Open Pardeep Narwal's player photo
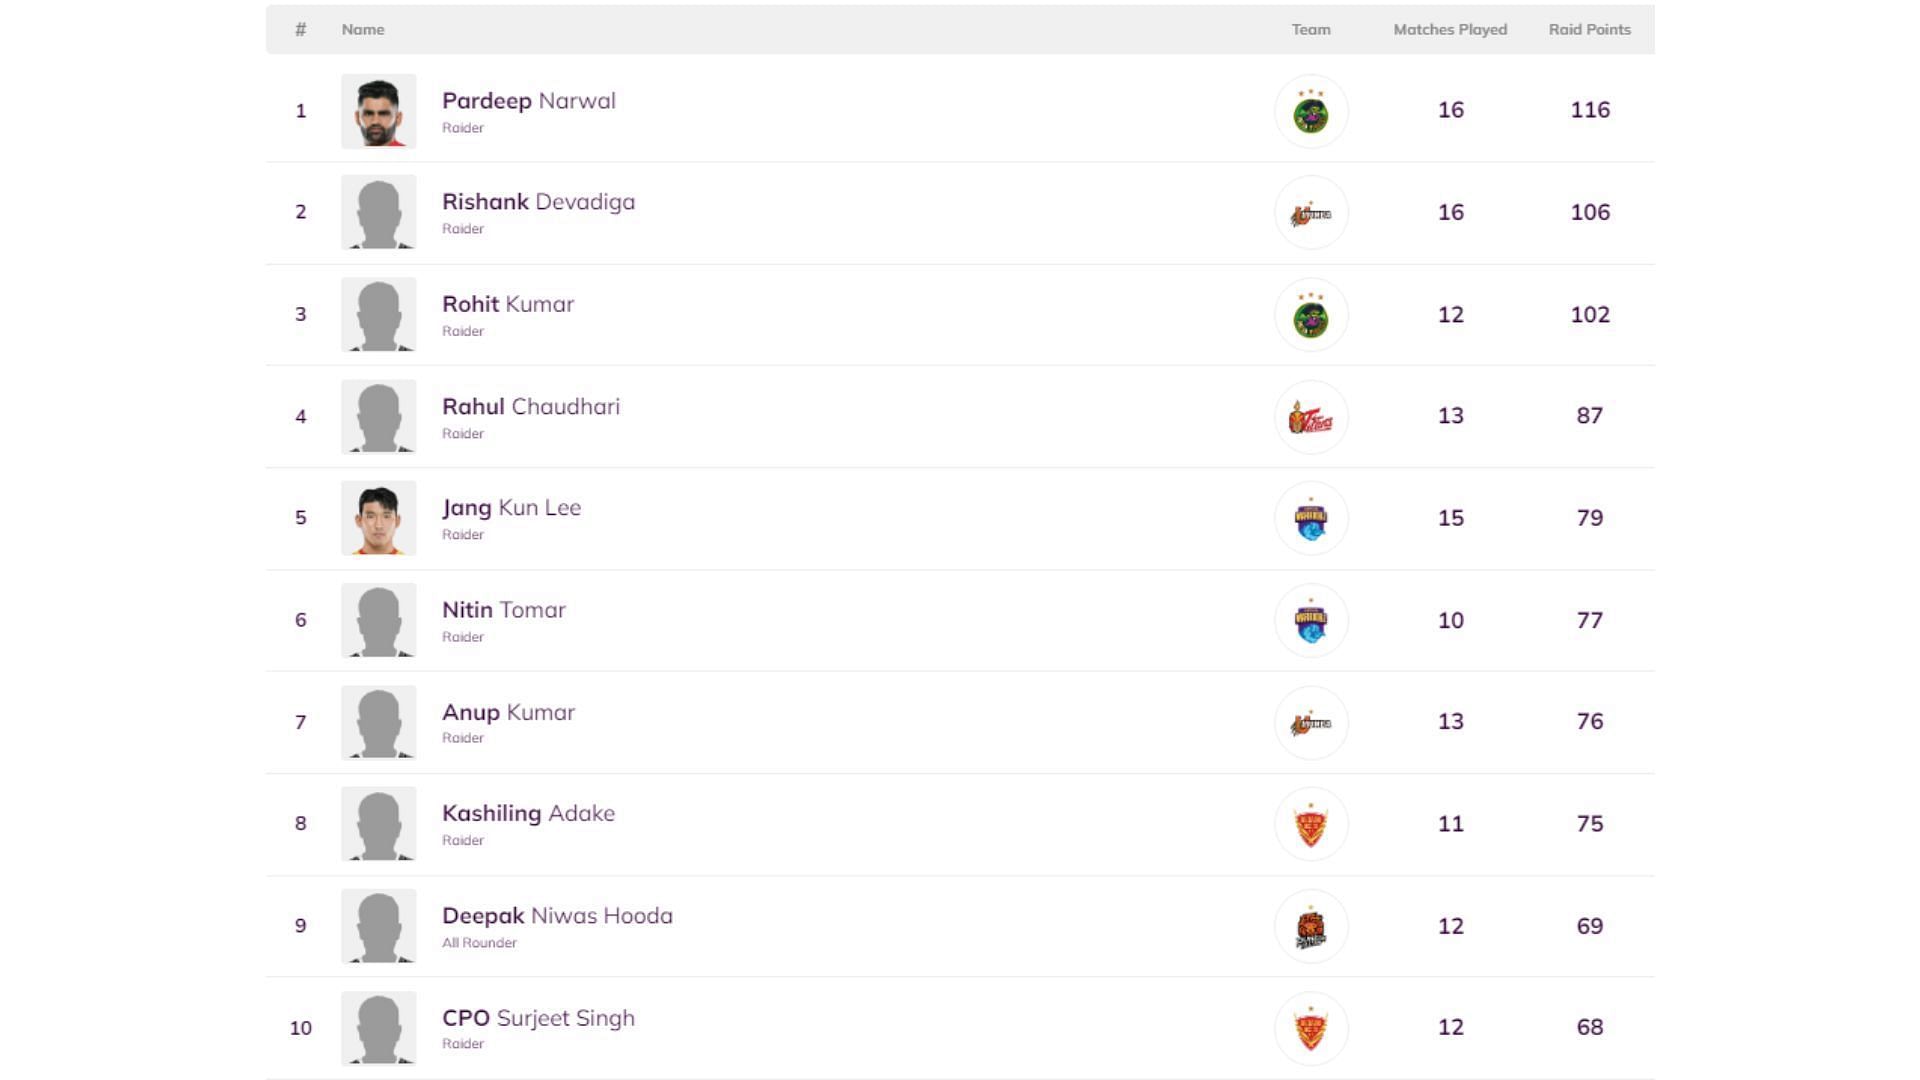Screen dimensions: 1920x1080 [x=378, y=111]
